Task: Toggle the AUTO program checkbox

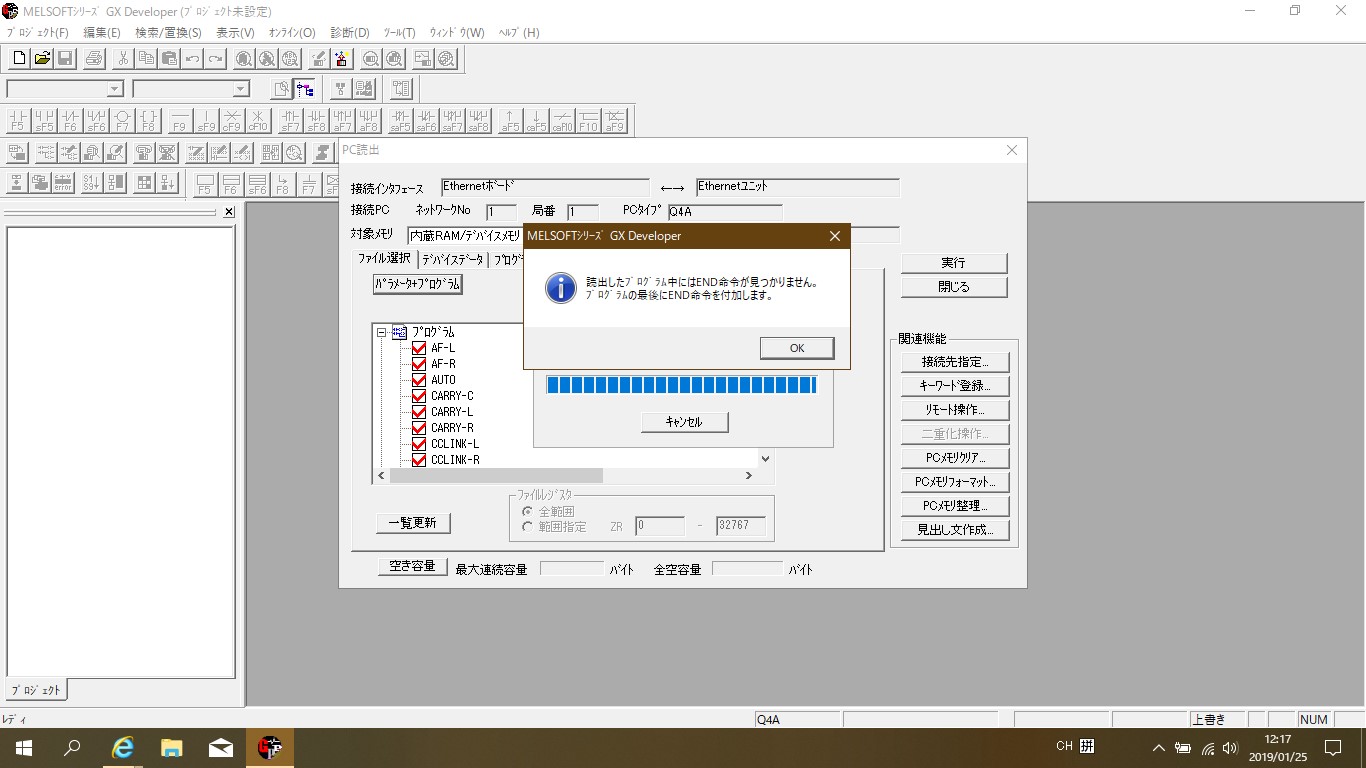Action: (419, 380)
